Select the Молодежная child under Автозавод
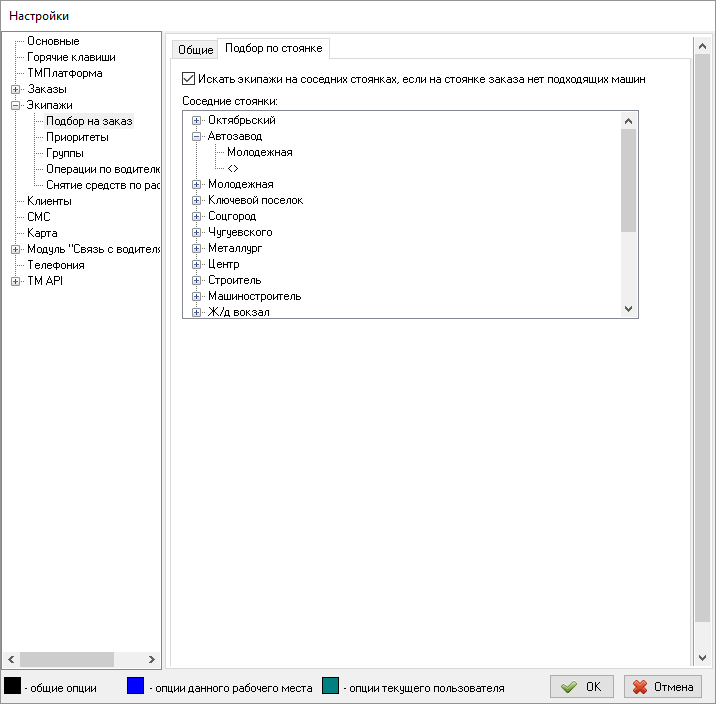The width and height of the screenshot is (716, 704). 259,153
